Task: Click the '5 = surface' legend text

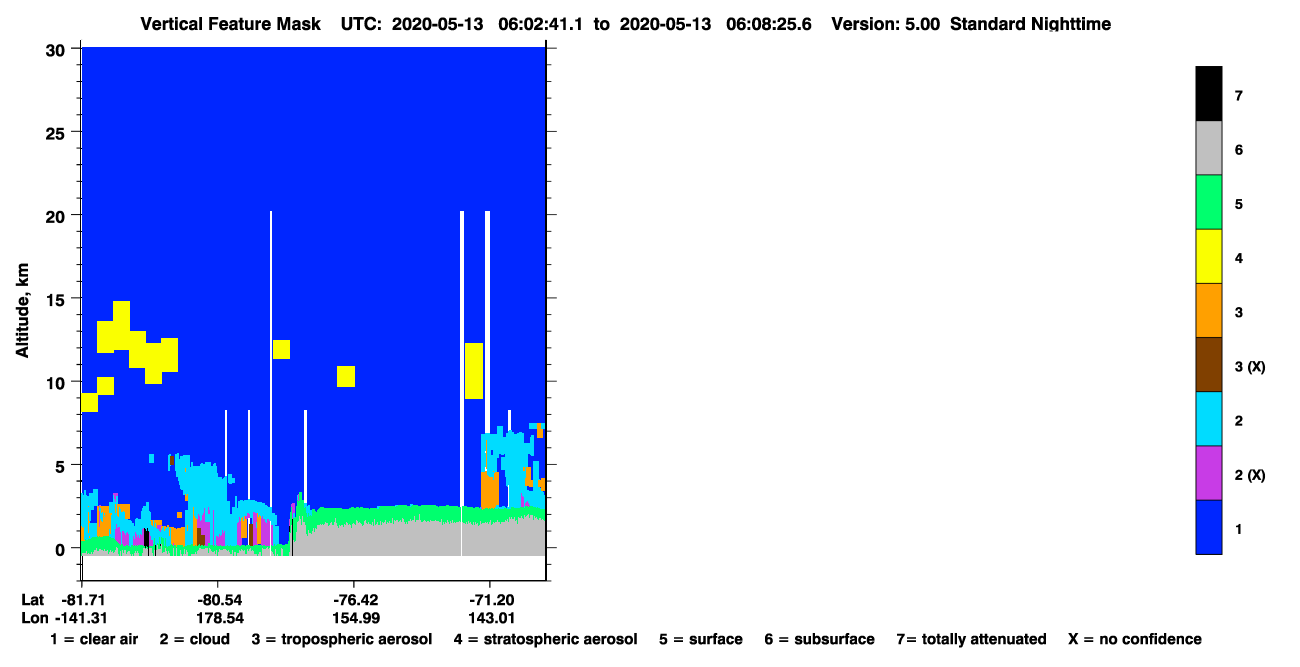Action: point(701,639)
